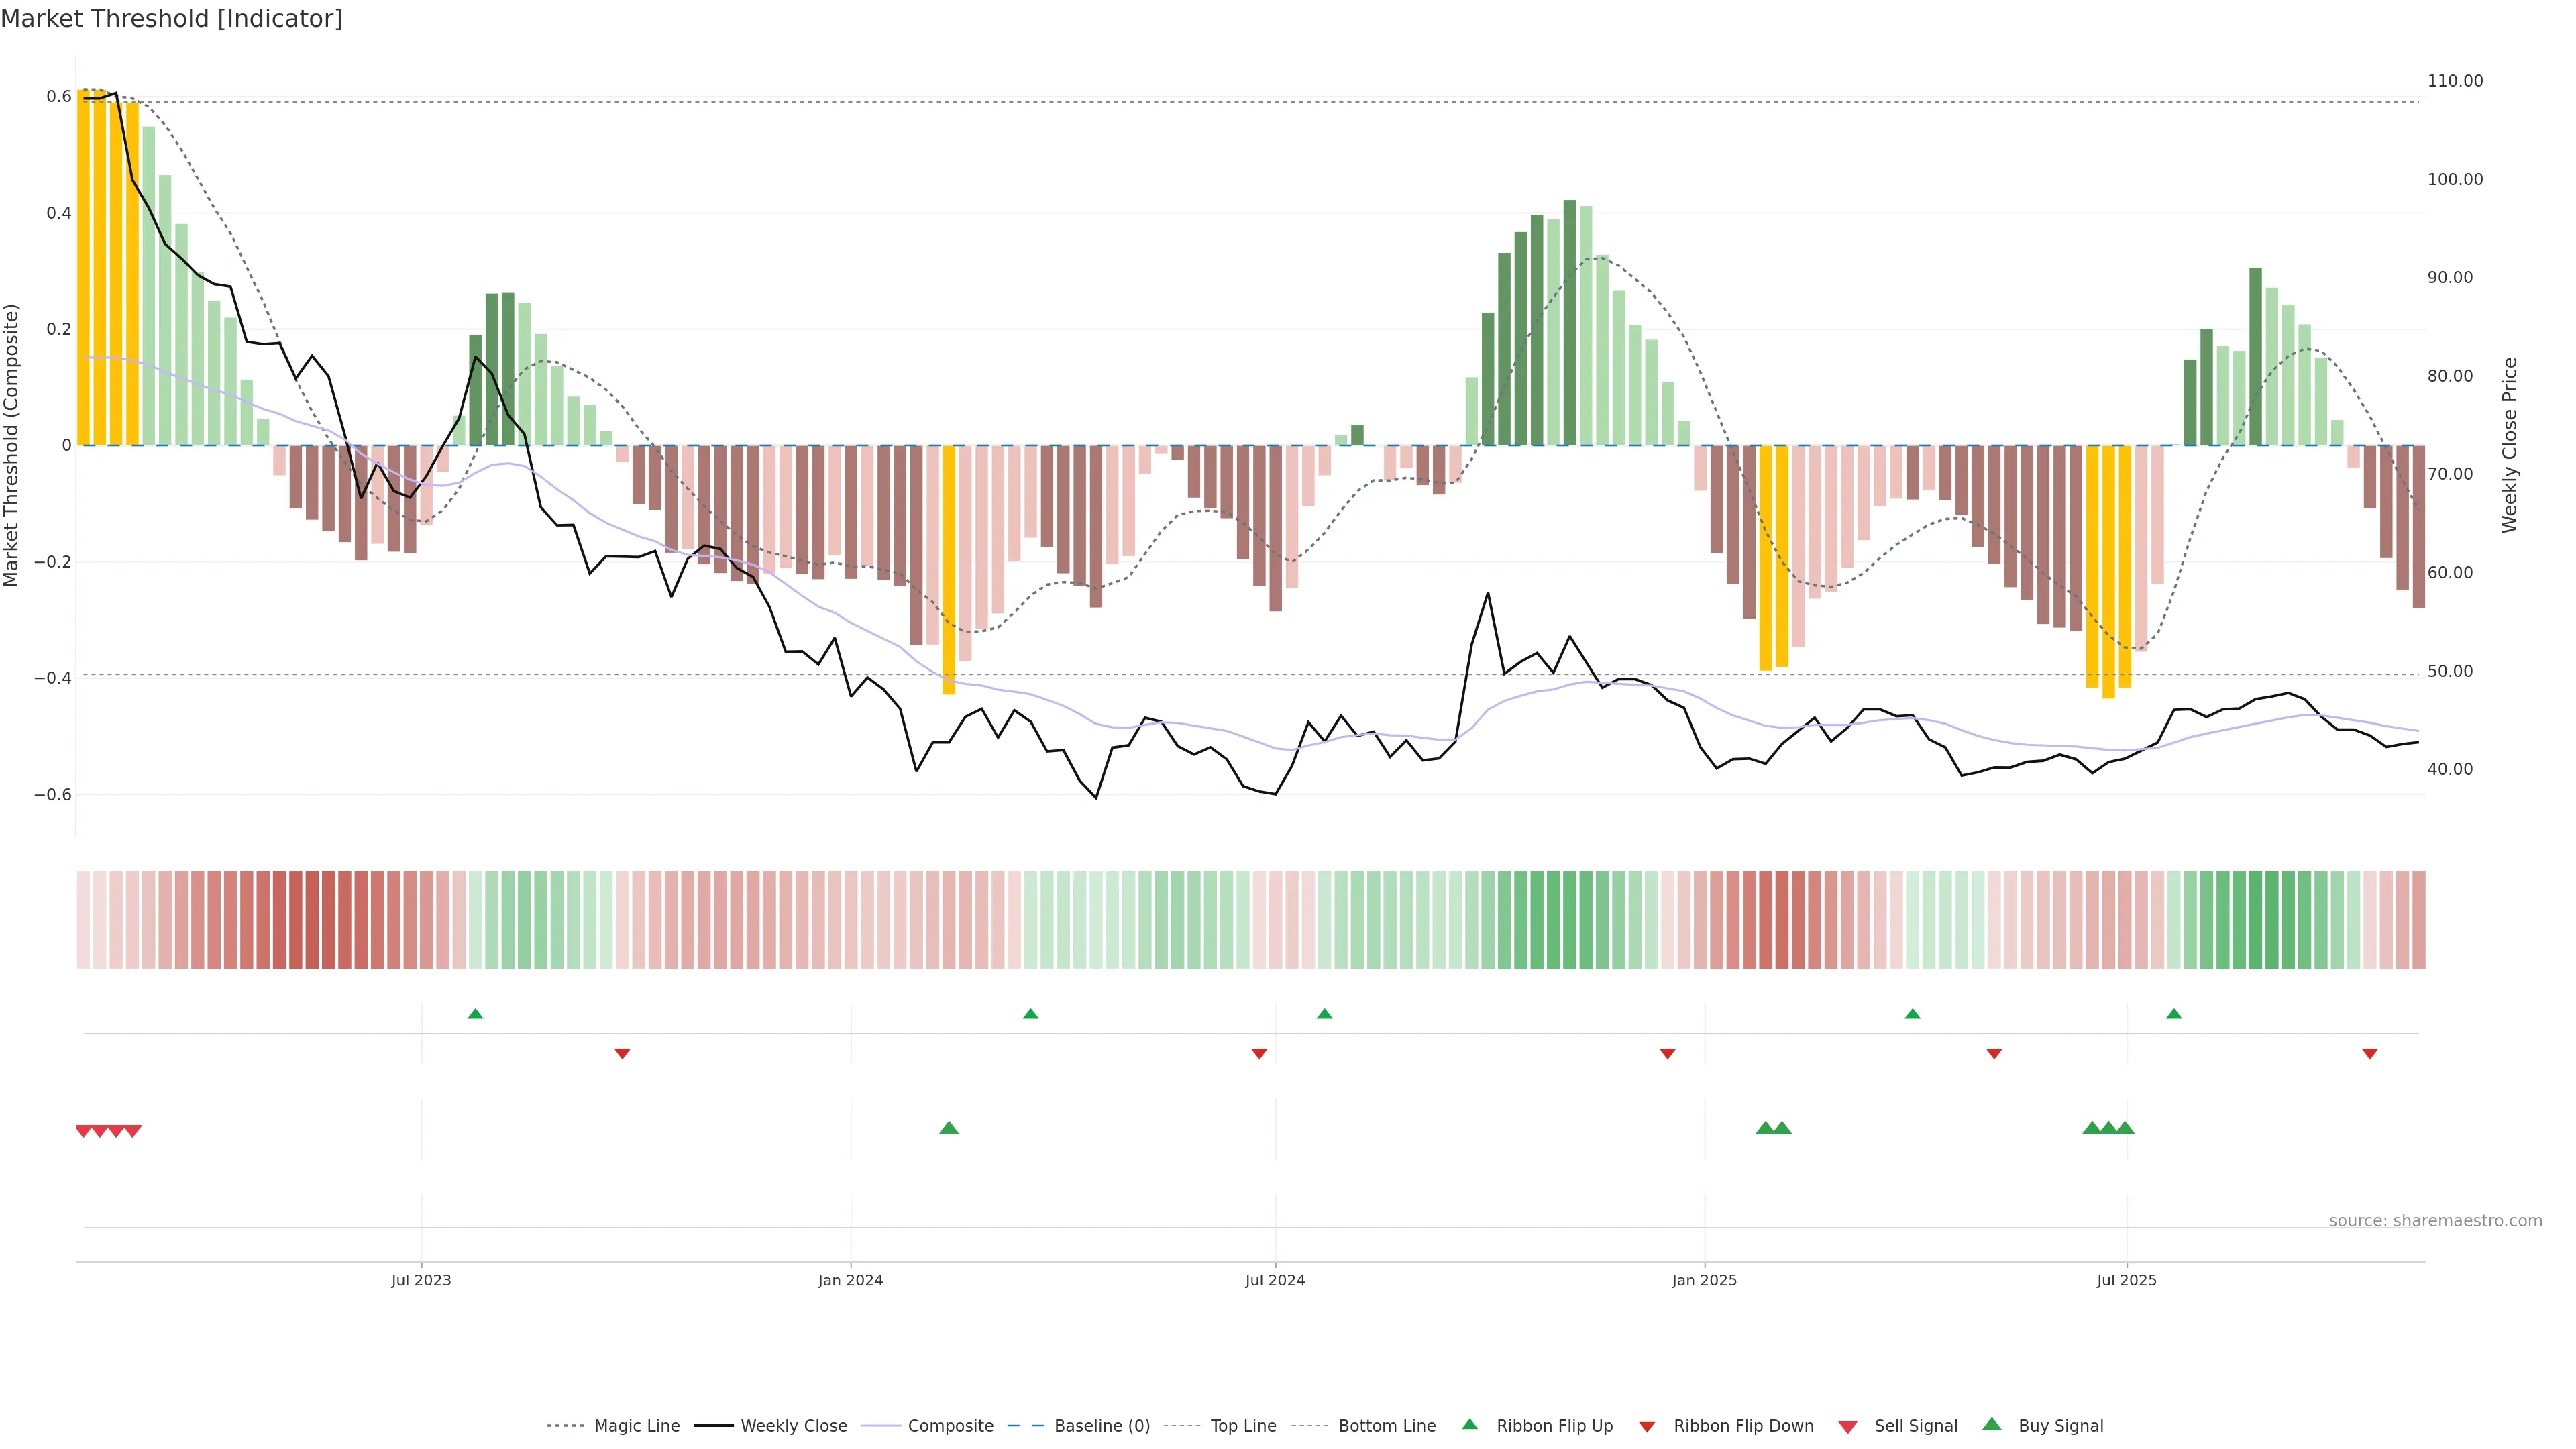Click the Weekly Close Price axis title
This screenshot has height=1449, width=2576.
(2509, 445)
